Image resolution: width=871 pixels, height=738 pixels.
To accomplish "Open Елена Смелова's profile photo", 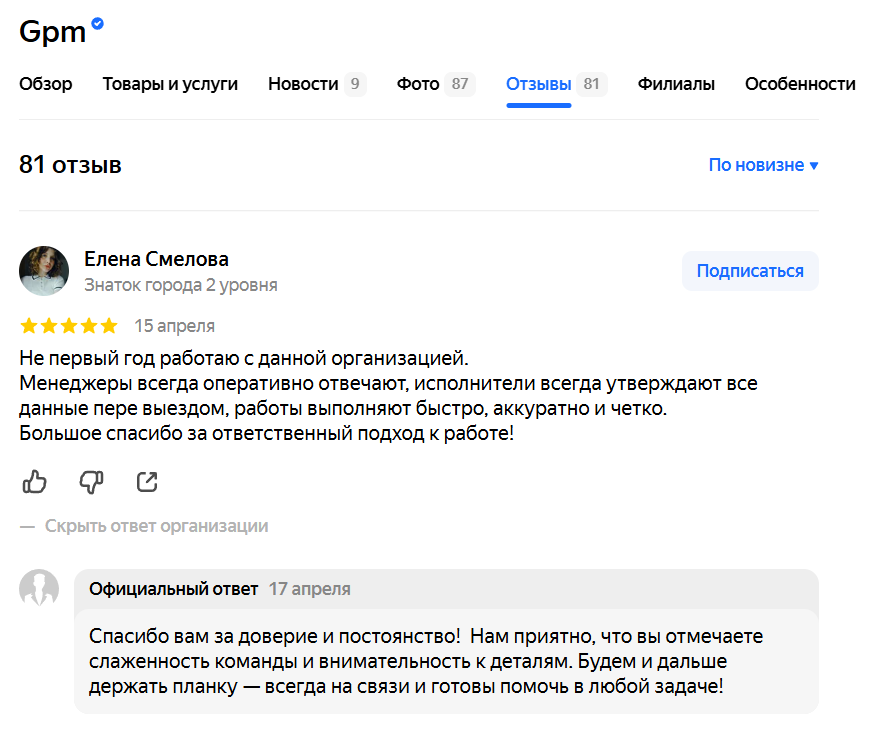I will point(44,271).
